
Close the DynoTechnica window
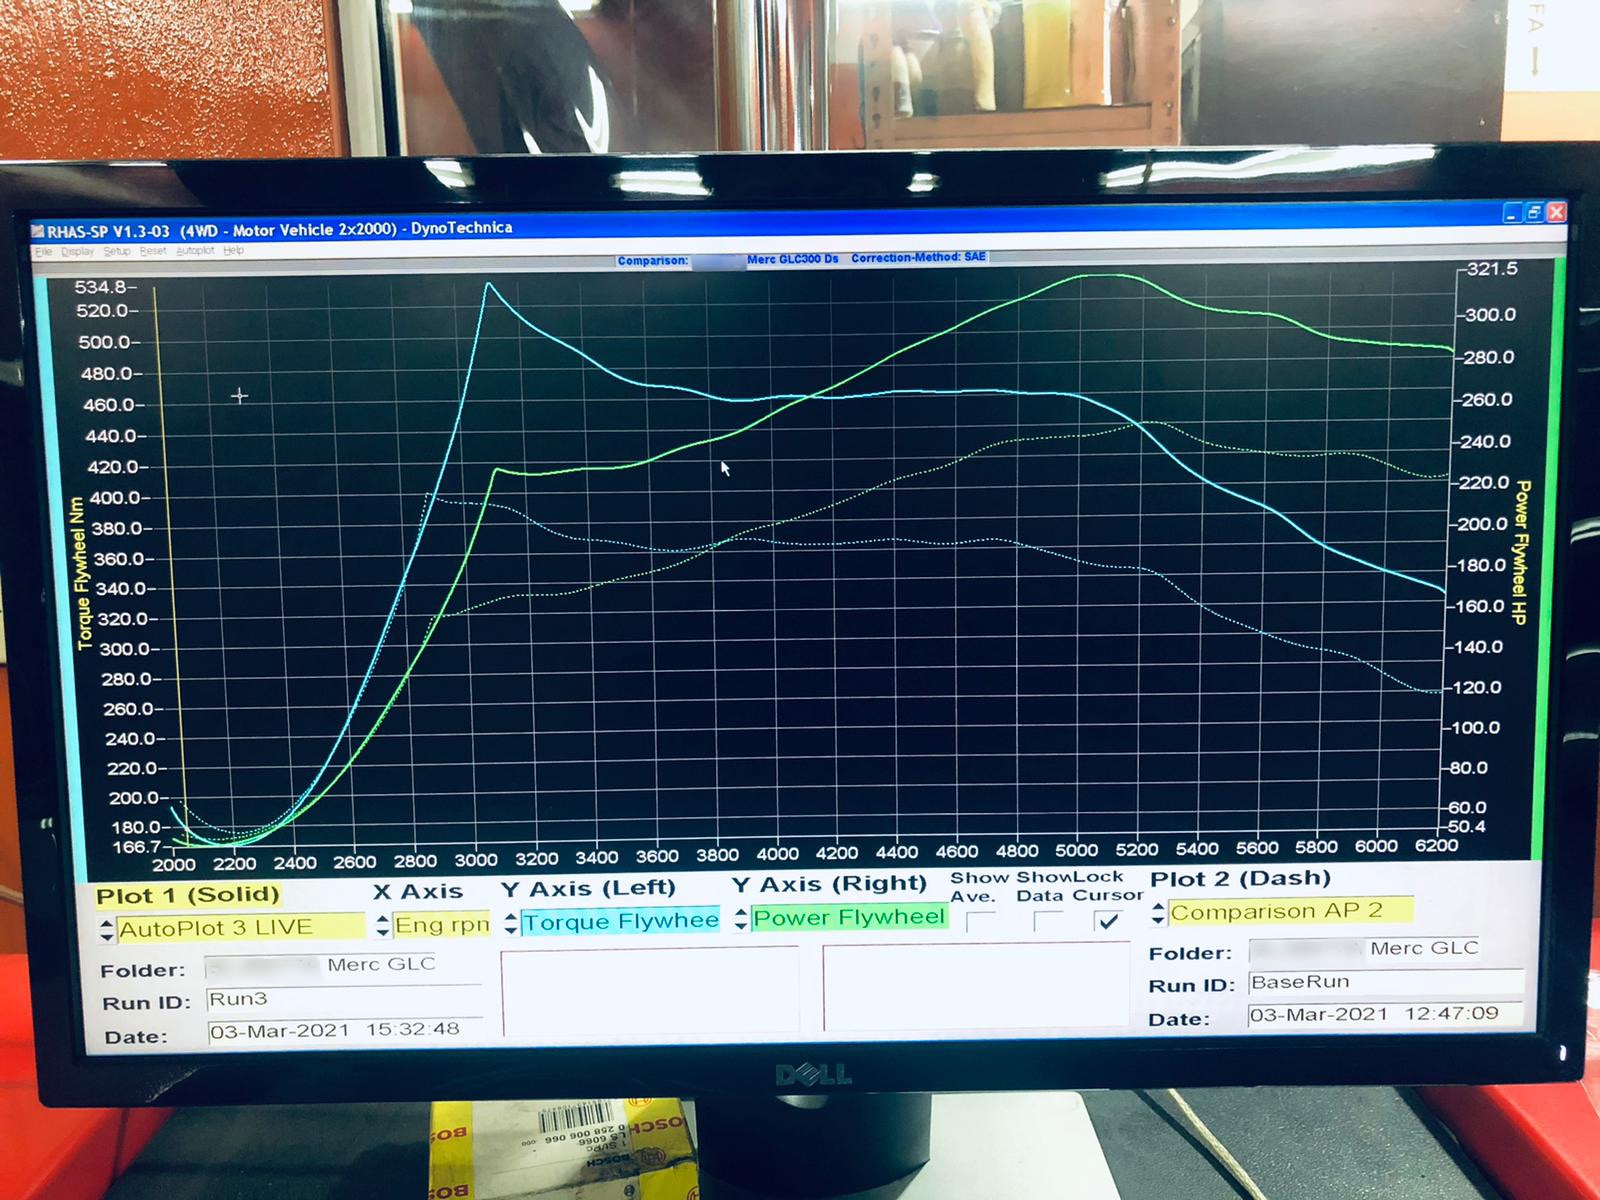coord(1555,212)
